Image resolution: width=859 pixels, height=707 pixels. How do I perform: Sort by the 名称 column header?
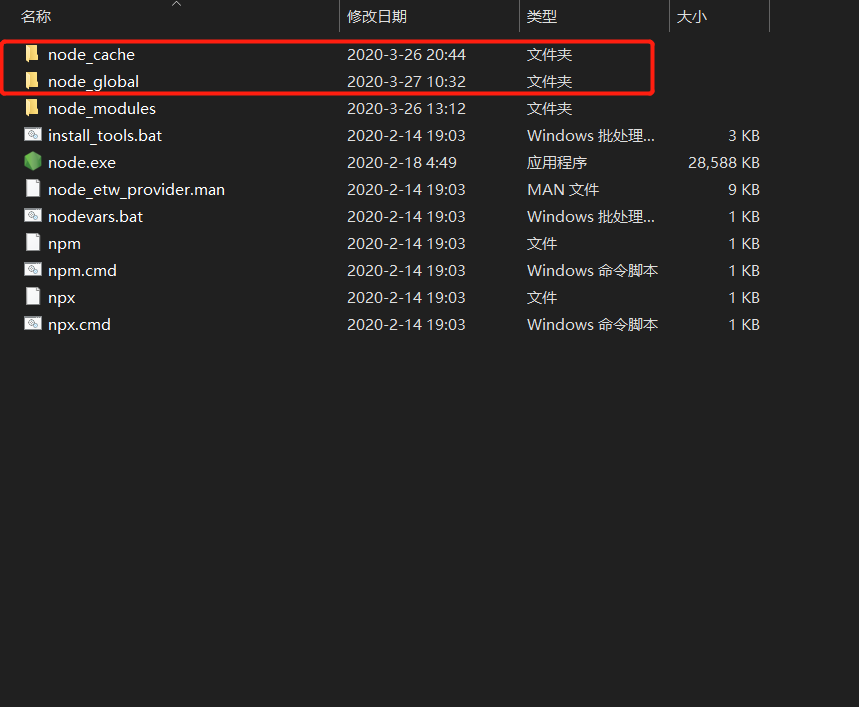coord(36,16)
